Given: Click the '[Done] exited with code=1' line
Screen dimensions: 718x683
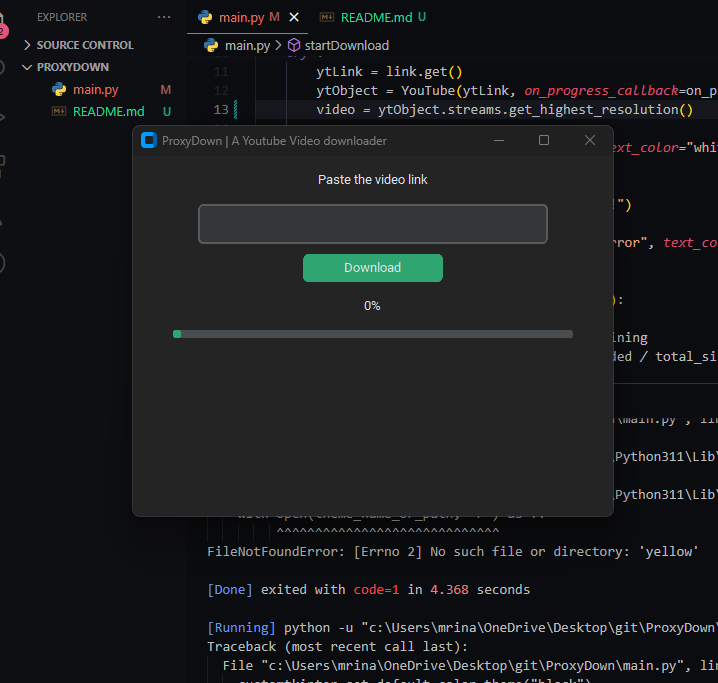Looking at the screenshot, I should tap(369, 590).
